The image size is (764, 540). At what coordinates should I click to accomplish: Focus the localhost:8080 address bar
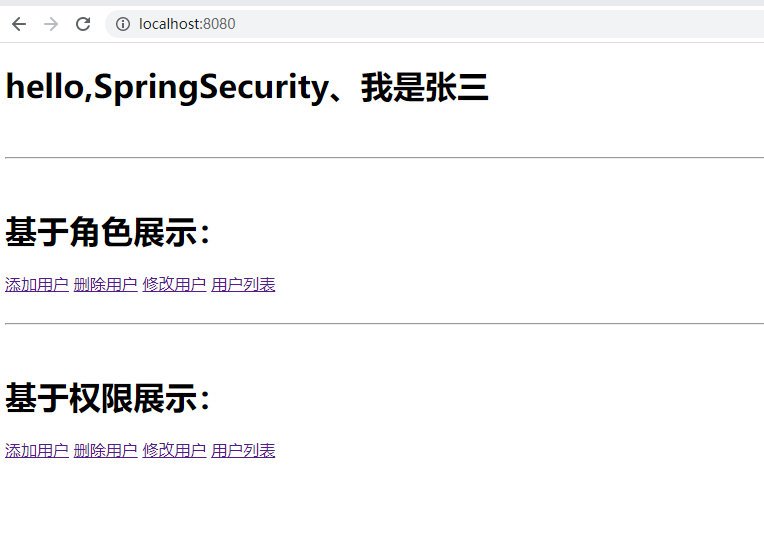tap(187, 24)
